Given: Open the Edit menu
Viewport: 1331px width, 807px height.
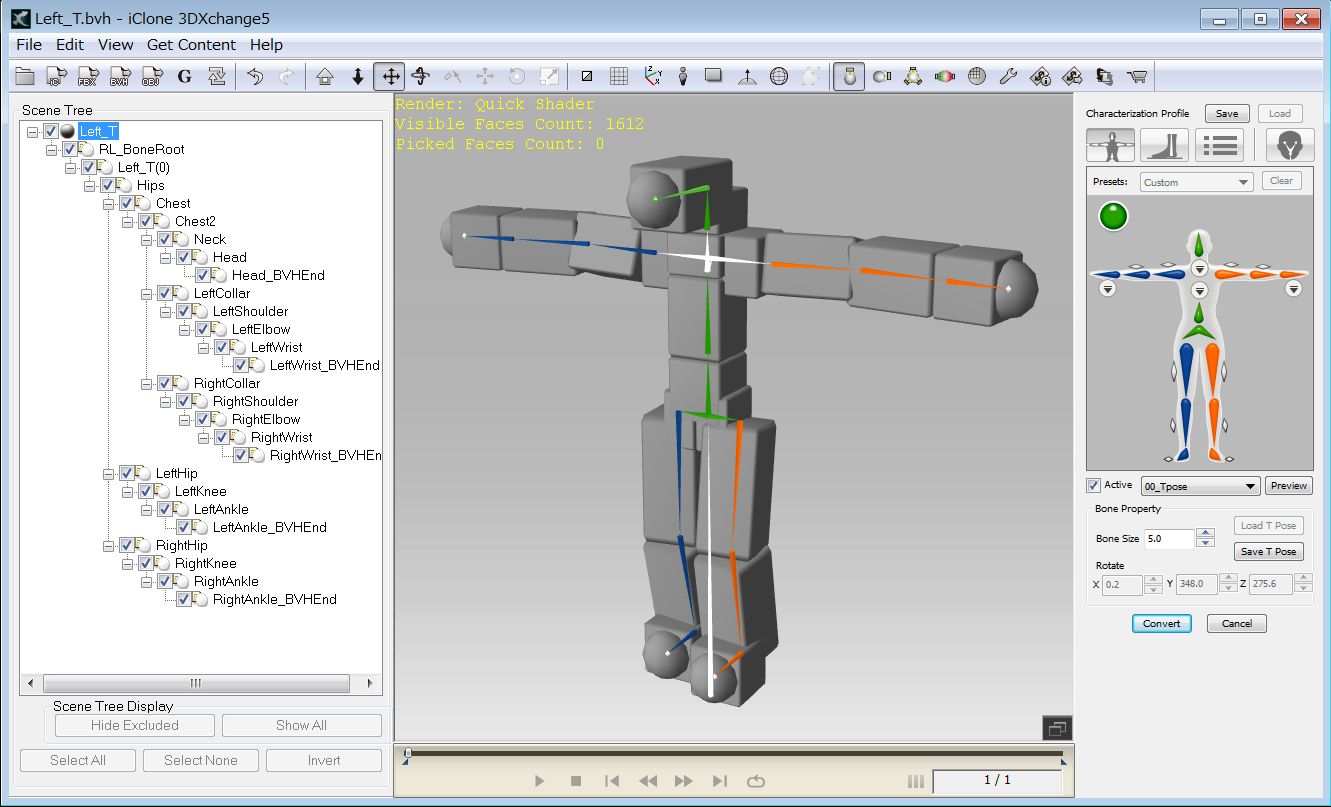Looking at the screenshot, I should (x=70, y=45).
